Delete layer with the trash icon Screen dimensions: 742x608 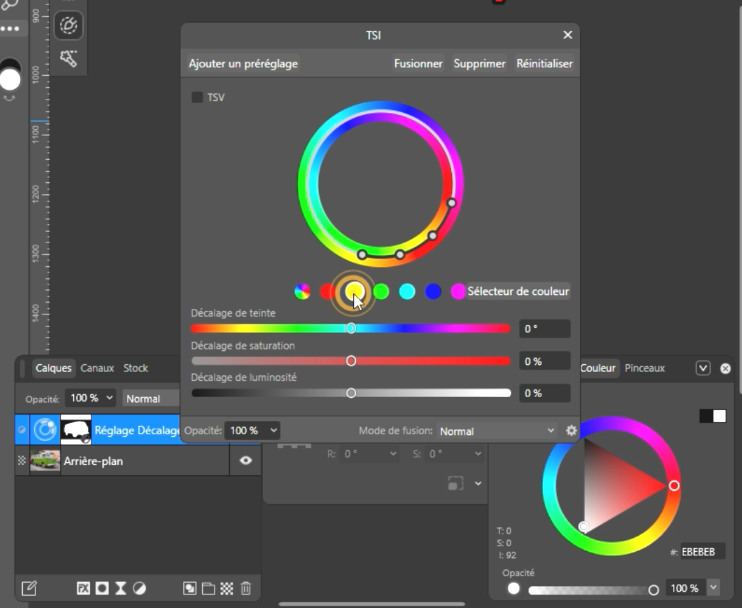click(246, 588)
